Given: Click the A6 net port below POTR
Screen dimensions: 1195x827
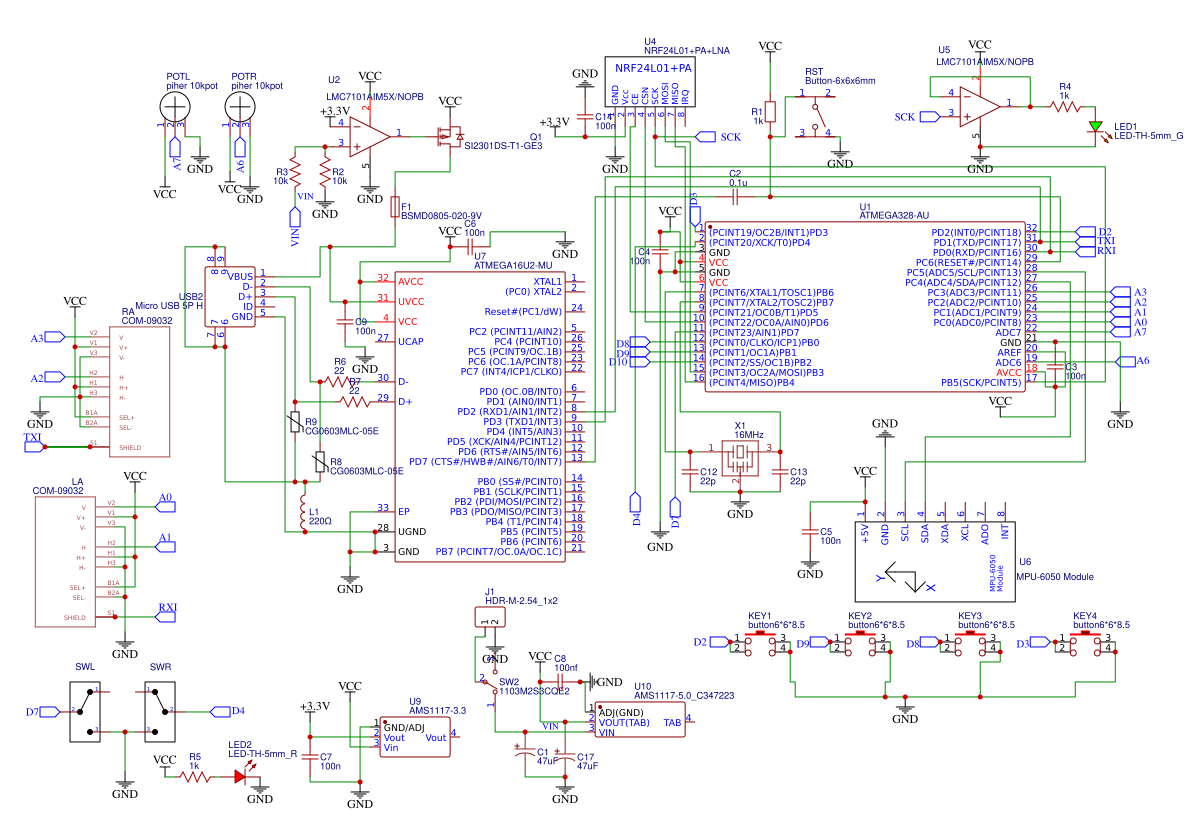Looking at the screenshot, I should coord(240,146).
